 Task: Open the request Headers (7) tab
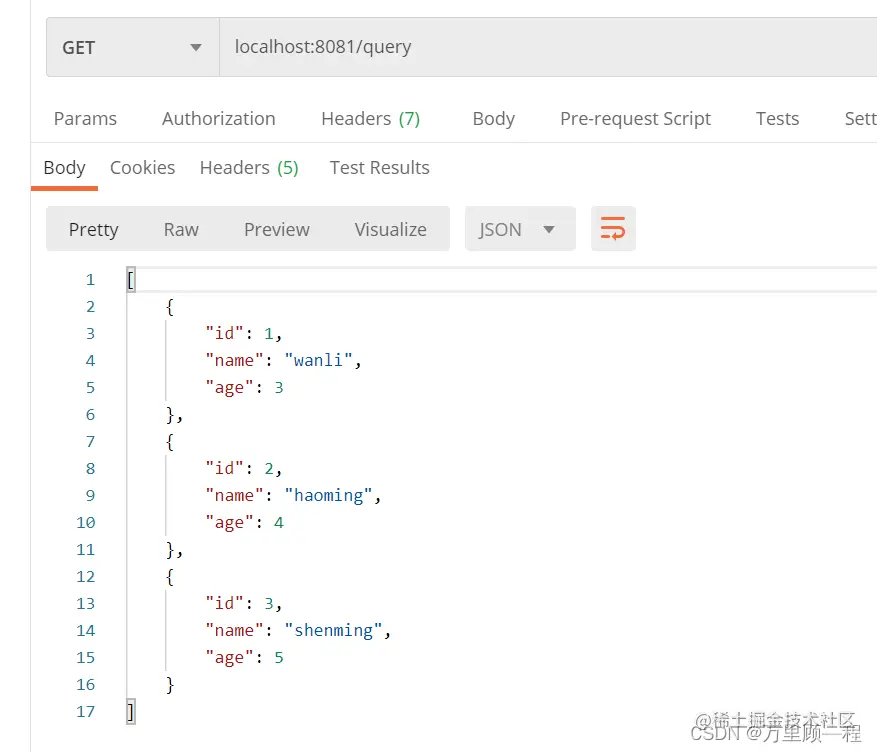tap(370, 119)
